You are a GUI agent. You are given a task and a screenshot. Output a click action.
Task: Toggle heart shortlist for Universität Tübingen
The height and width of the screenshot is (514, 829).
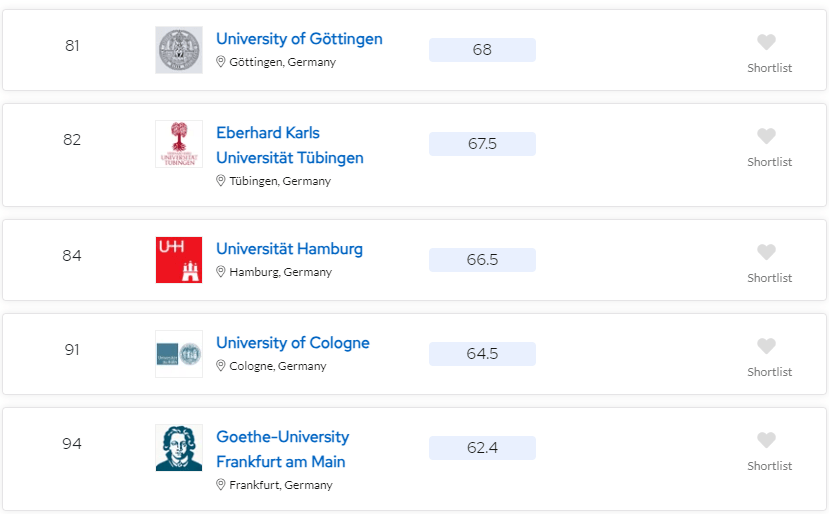pos(766,136)
